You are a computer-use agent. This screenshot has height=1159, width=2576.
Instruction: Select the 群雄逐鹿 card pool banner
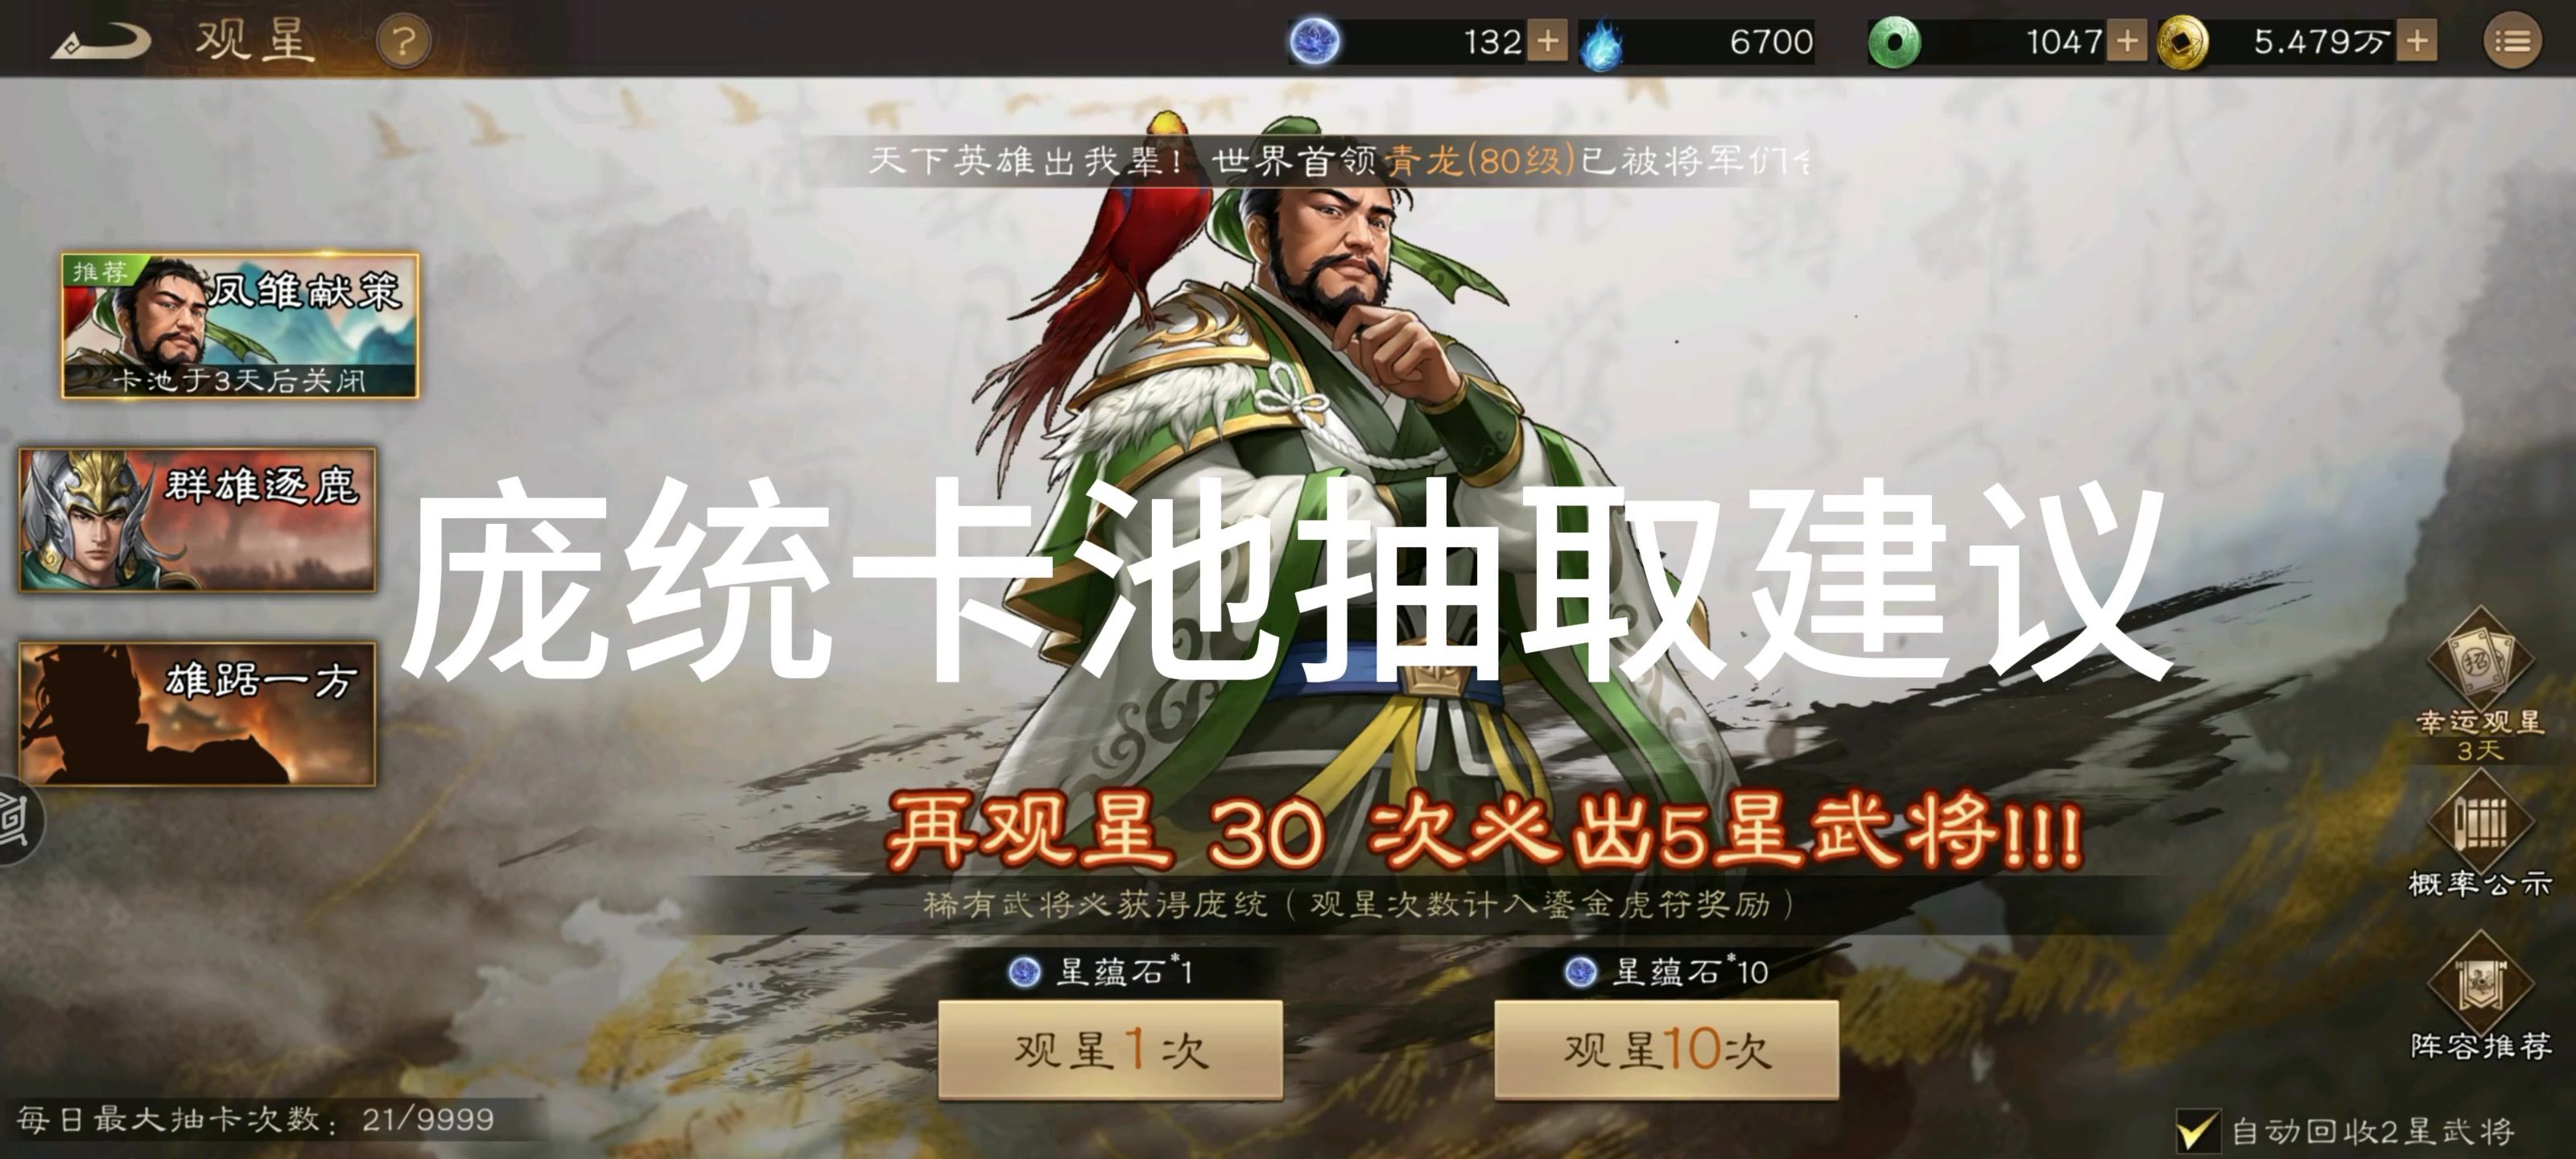(x=197, y=520)
